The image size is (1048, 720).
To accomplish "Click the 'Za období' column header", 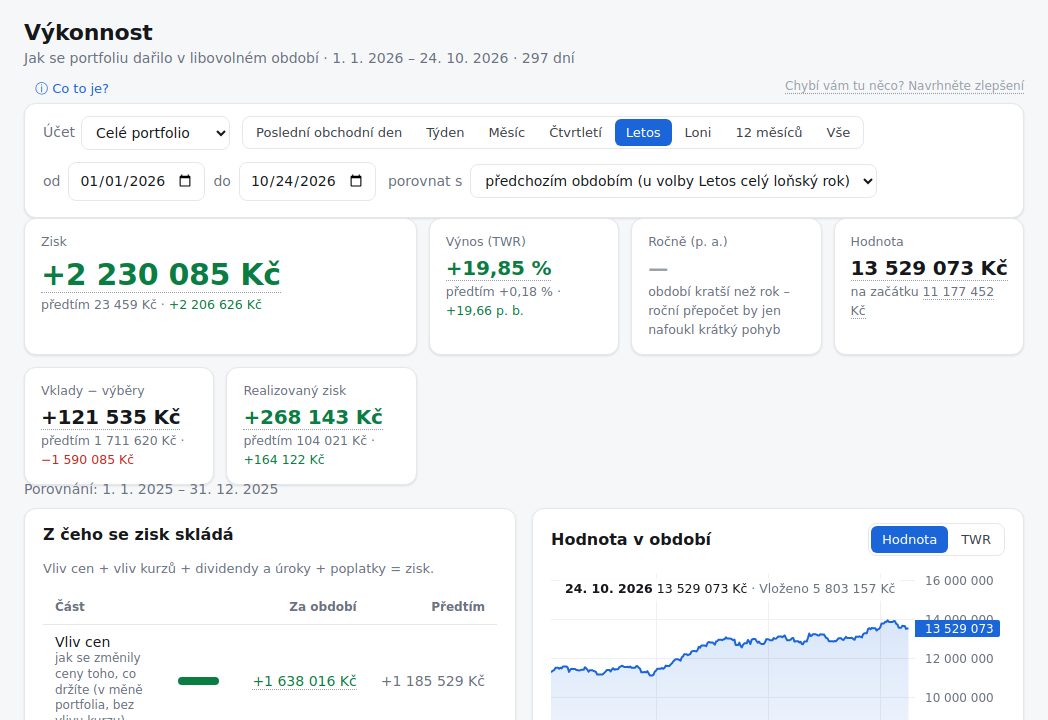I will coord(323,606).
